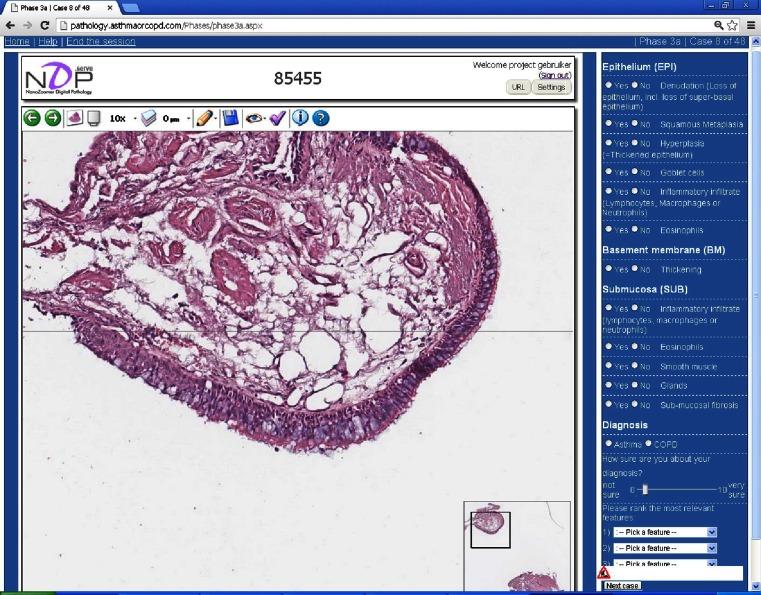
Task: Select the Phase 3a Case 8 browser tab
Action: 59,8
